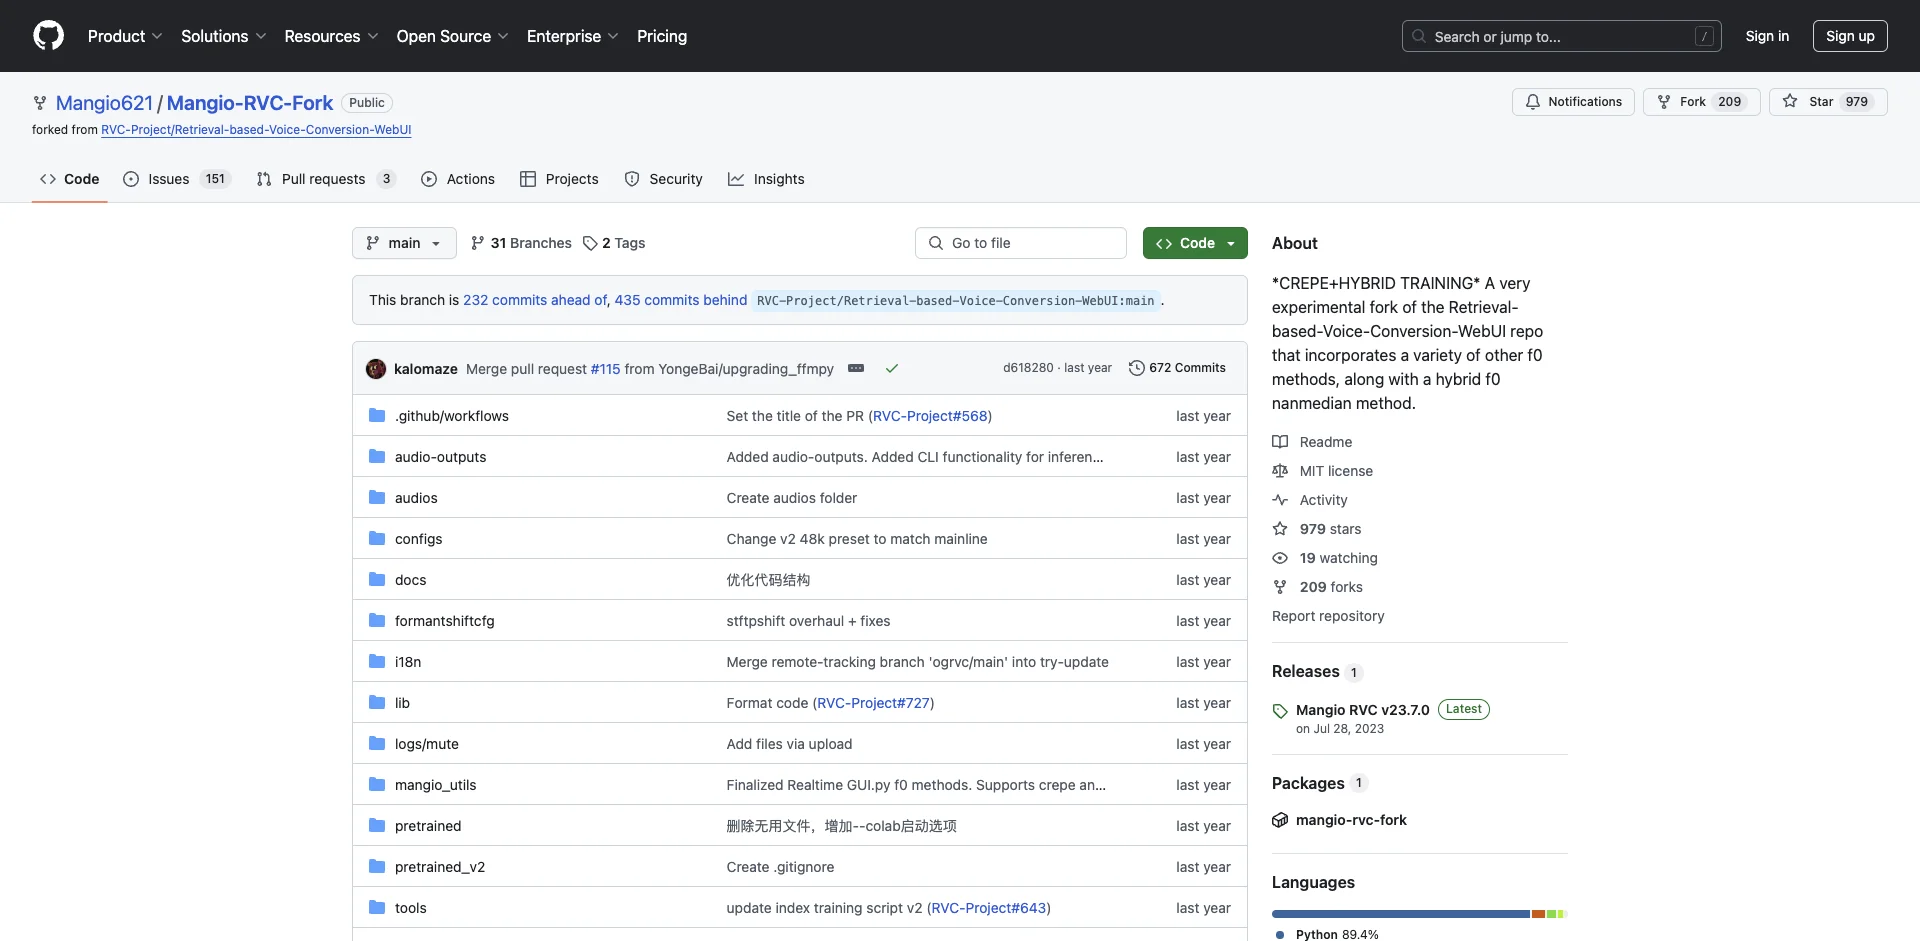Screen dimensions: 1920x941
Task: Click the commit history clock icon
Action: click(1137, 368)
